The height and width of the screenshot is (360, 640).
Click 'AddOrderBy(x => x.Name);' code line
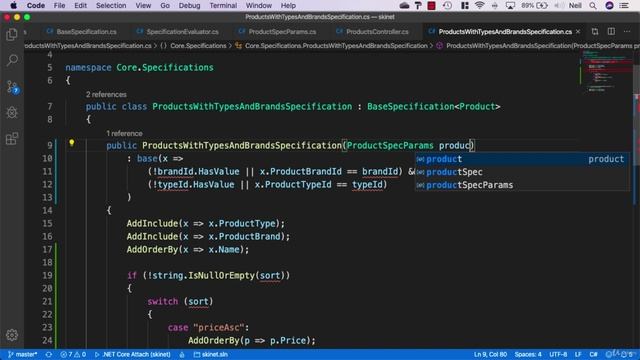[x=187, y=249]
